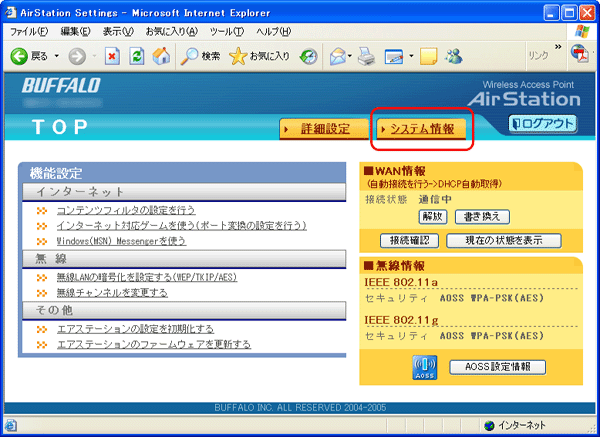Image resolution: width=600 pixels, height=437 pixels.
Task: Click the 通信中 connection status text
Action: click(x=435, y=199)
